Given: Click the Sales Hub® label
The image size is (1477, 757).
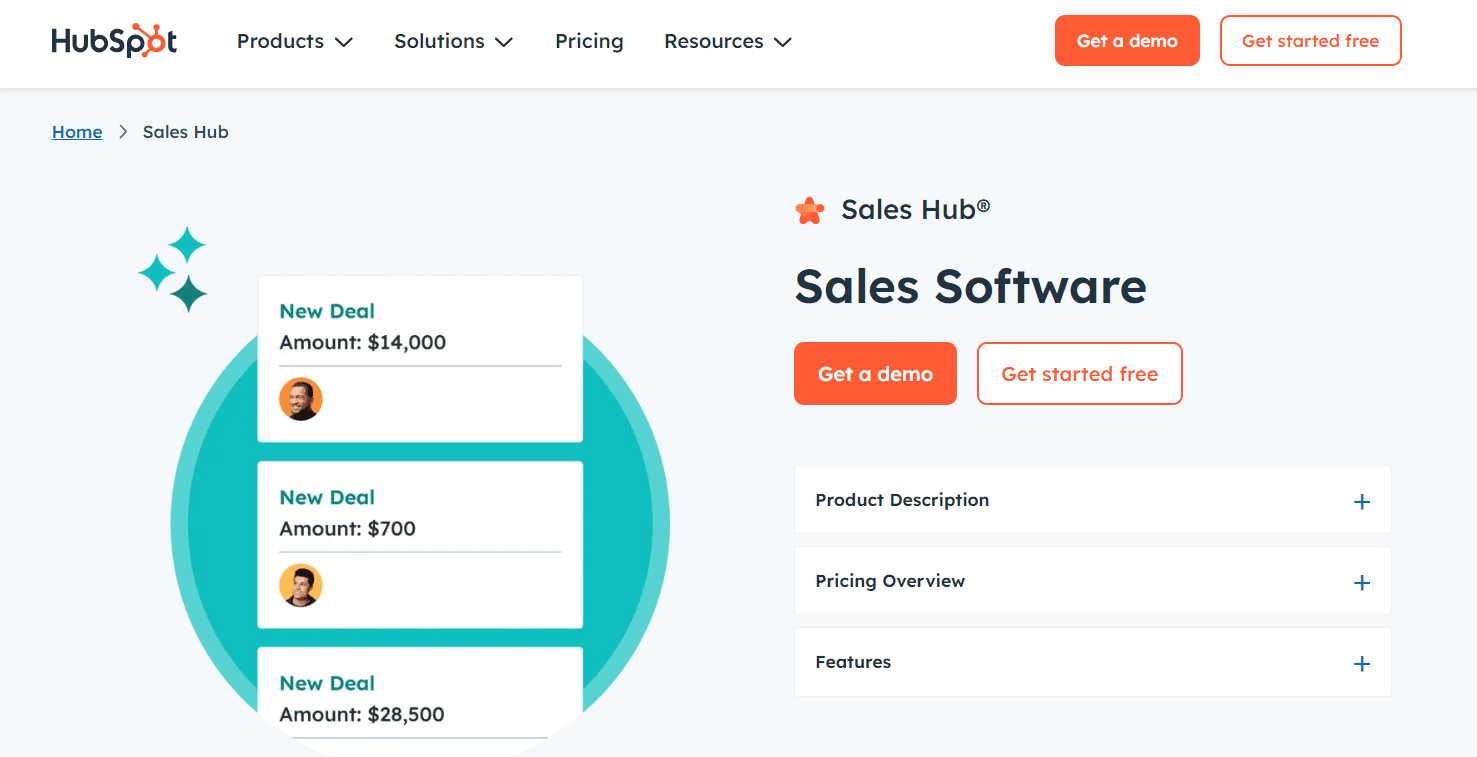Looking at the screenshot, I should (x=915, y=209).
